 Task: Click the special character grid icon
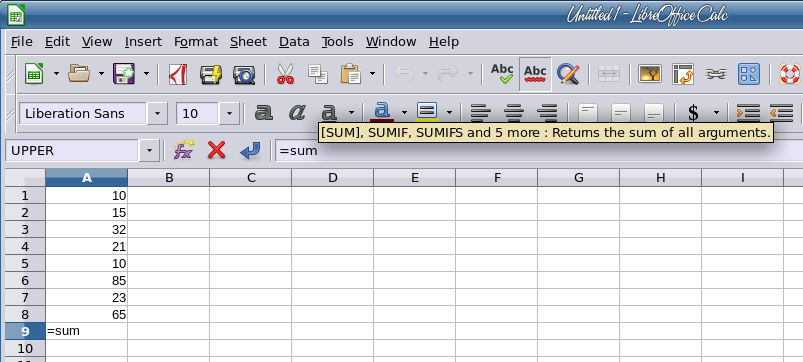[x=749, y=74]
